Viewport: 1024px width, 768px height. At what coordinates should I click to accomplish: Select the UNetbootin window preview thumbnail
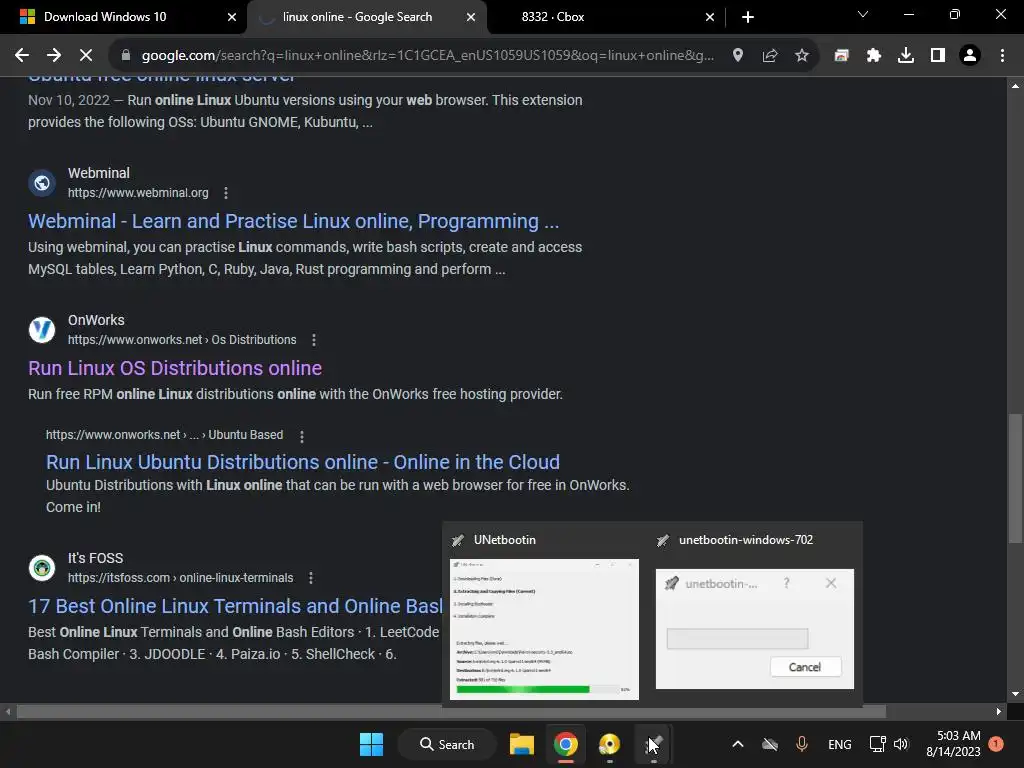coord(544,629)
